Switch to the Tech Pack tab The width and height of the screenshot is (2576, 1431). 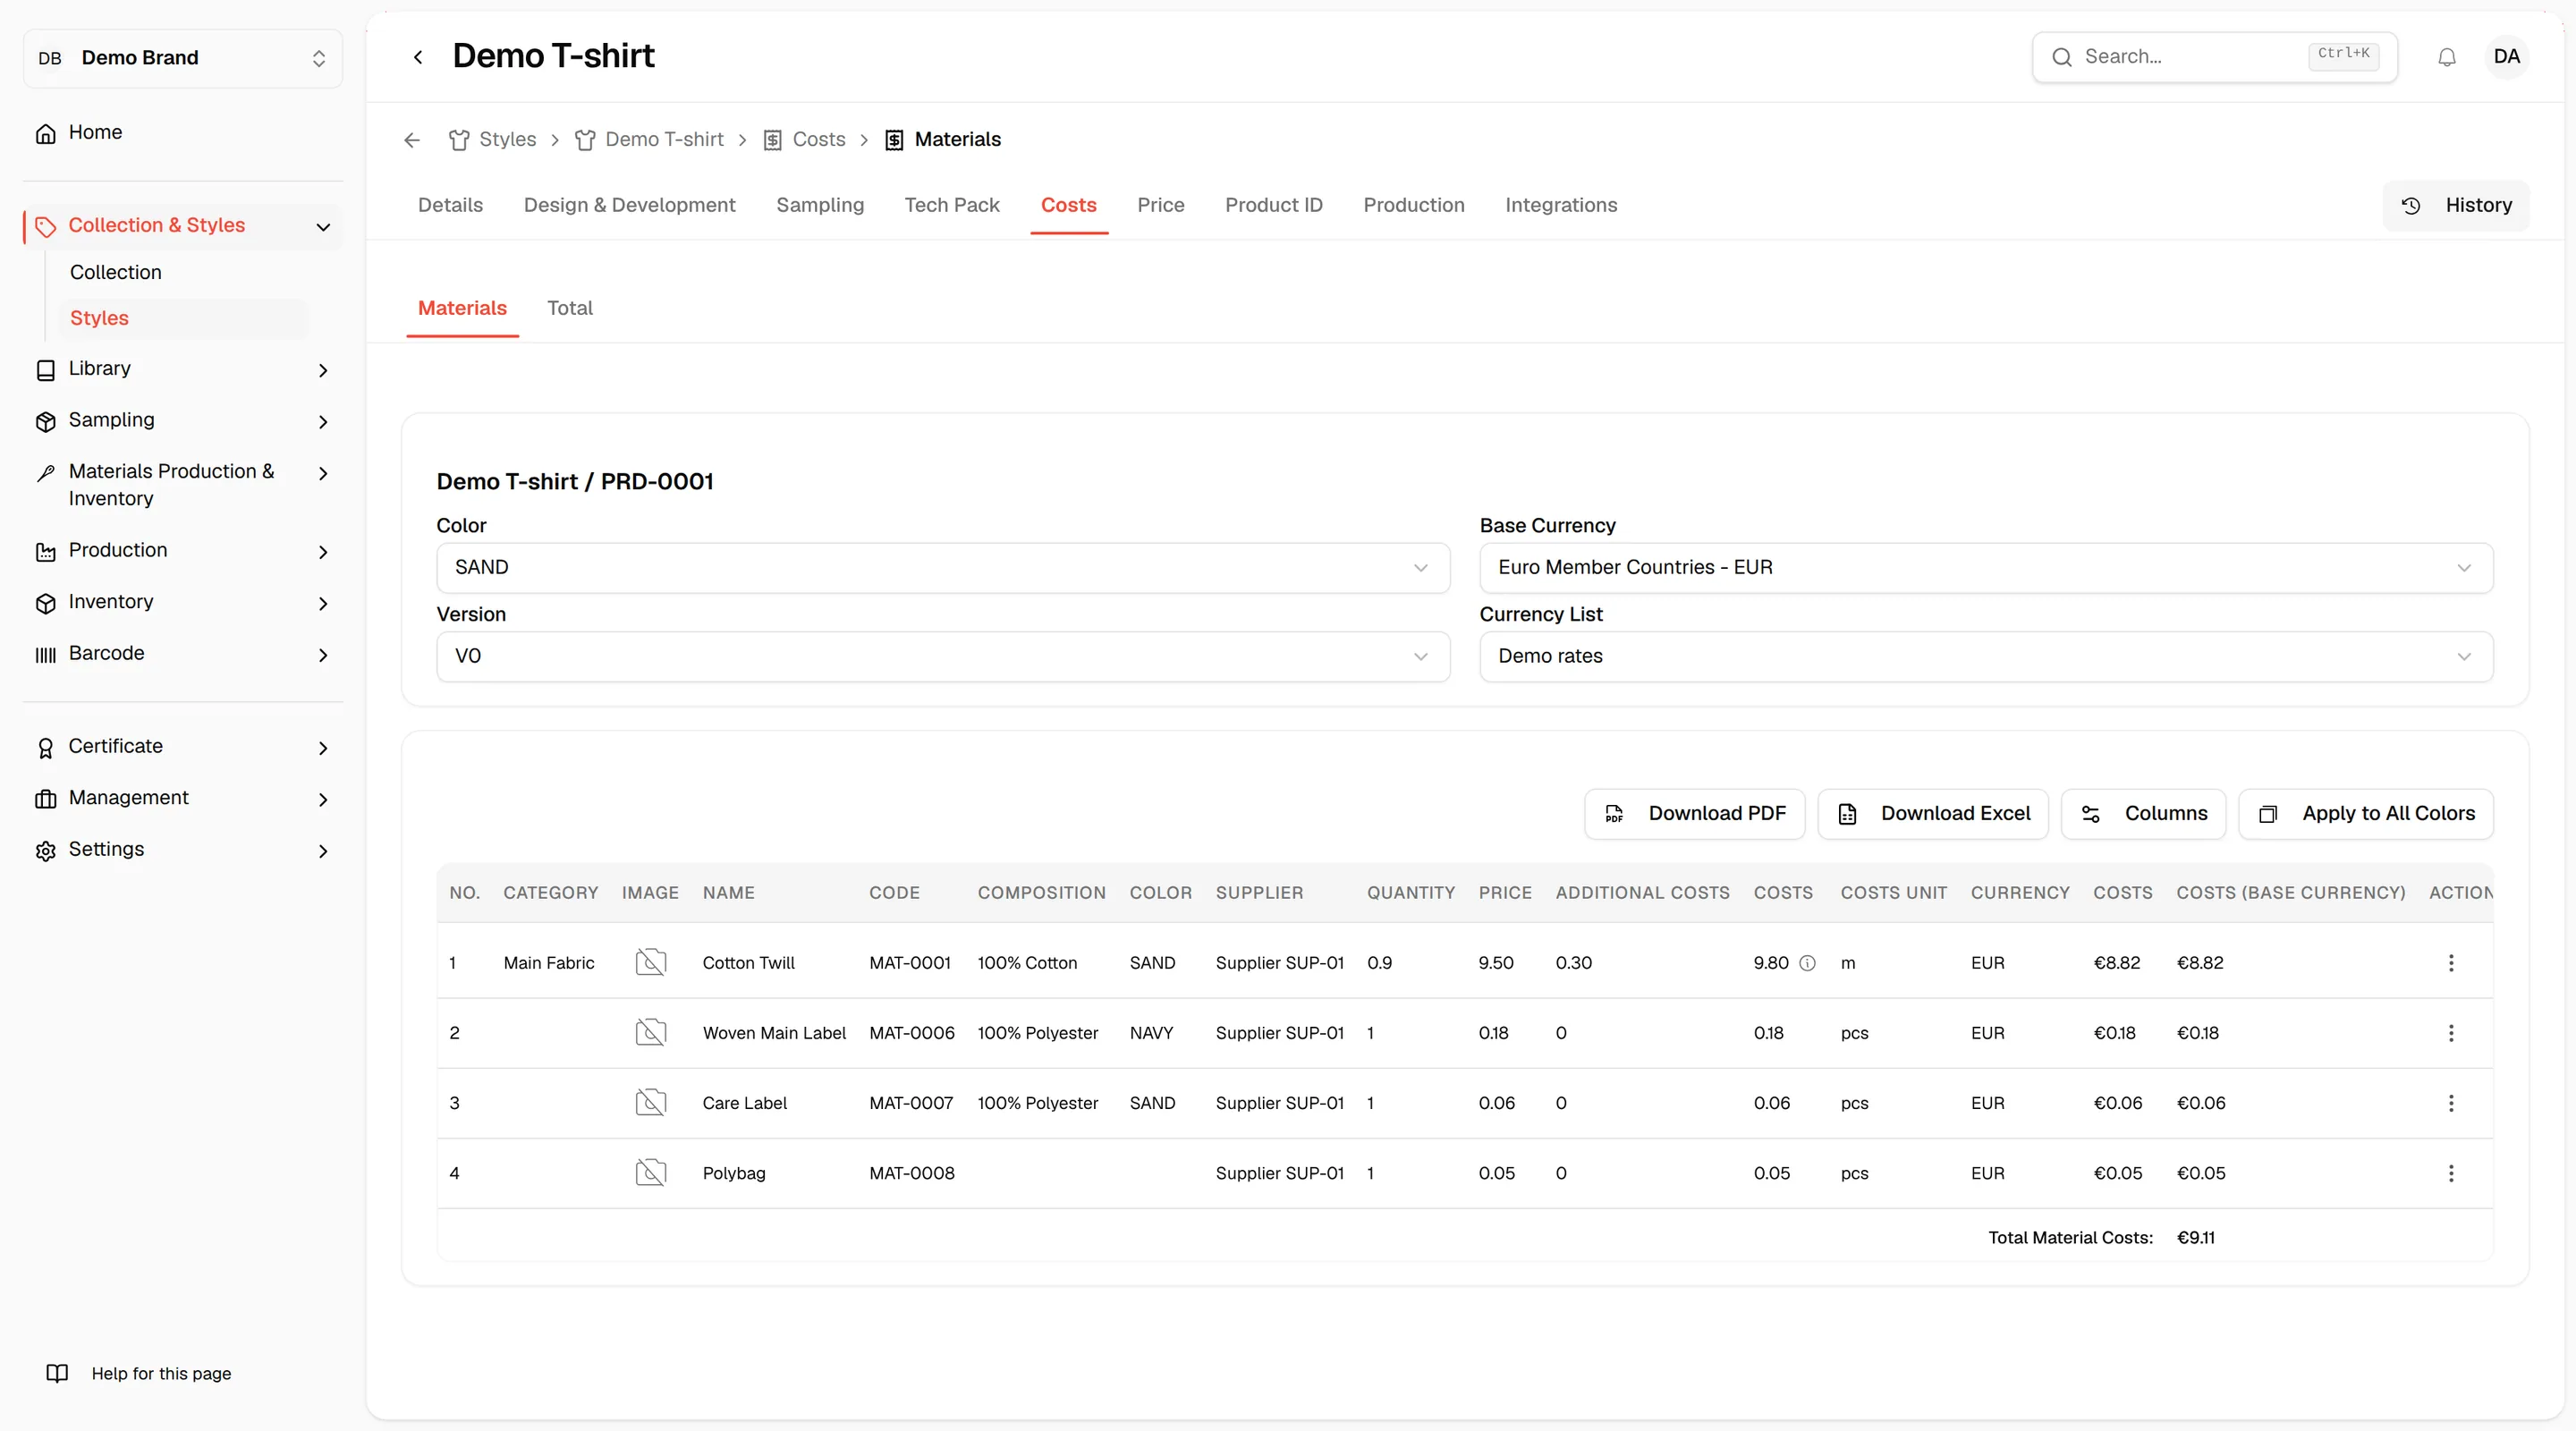[951, 205]
